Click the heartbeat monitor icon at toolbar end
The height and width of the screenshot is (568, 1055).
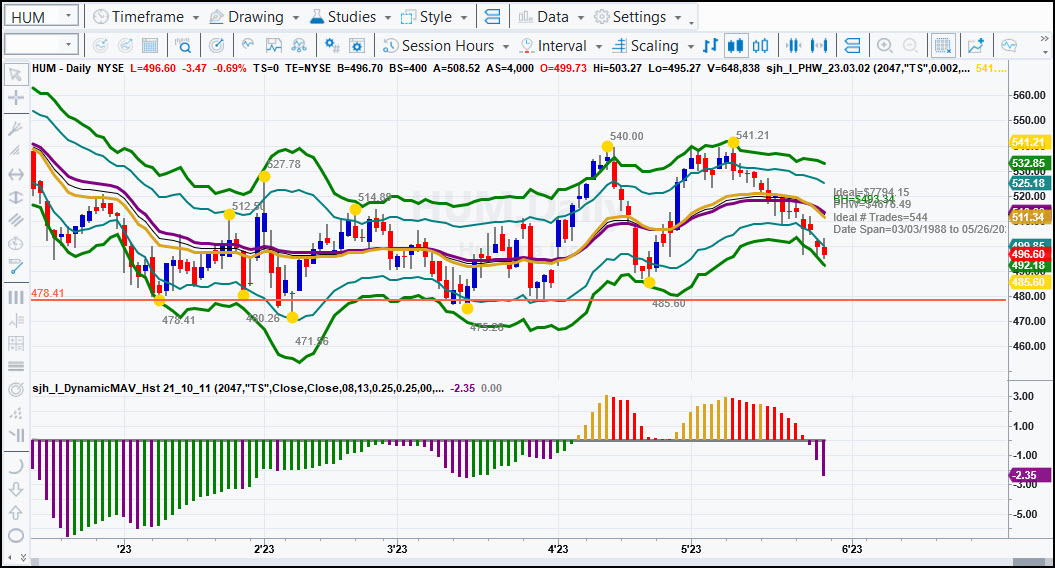[1009, 46]
